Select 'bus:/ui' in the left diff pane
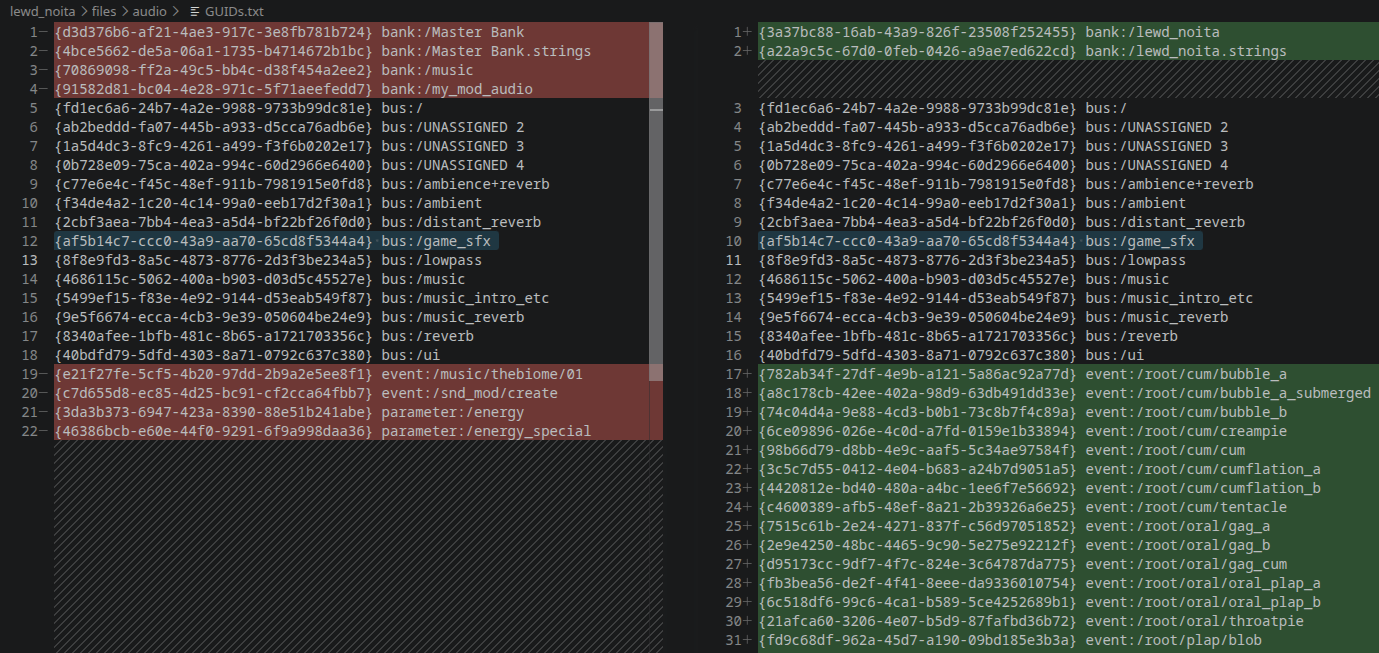 (412, 355)
